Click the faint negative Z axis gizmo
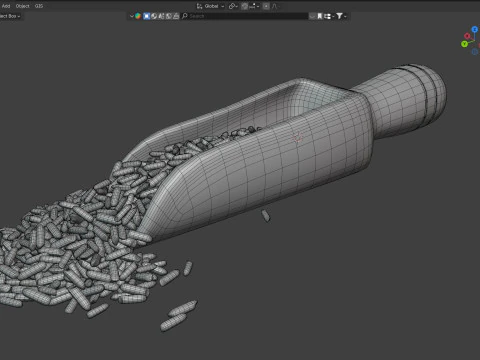This screenshot has width=480, height=360. [475, 52]
